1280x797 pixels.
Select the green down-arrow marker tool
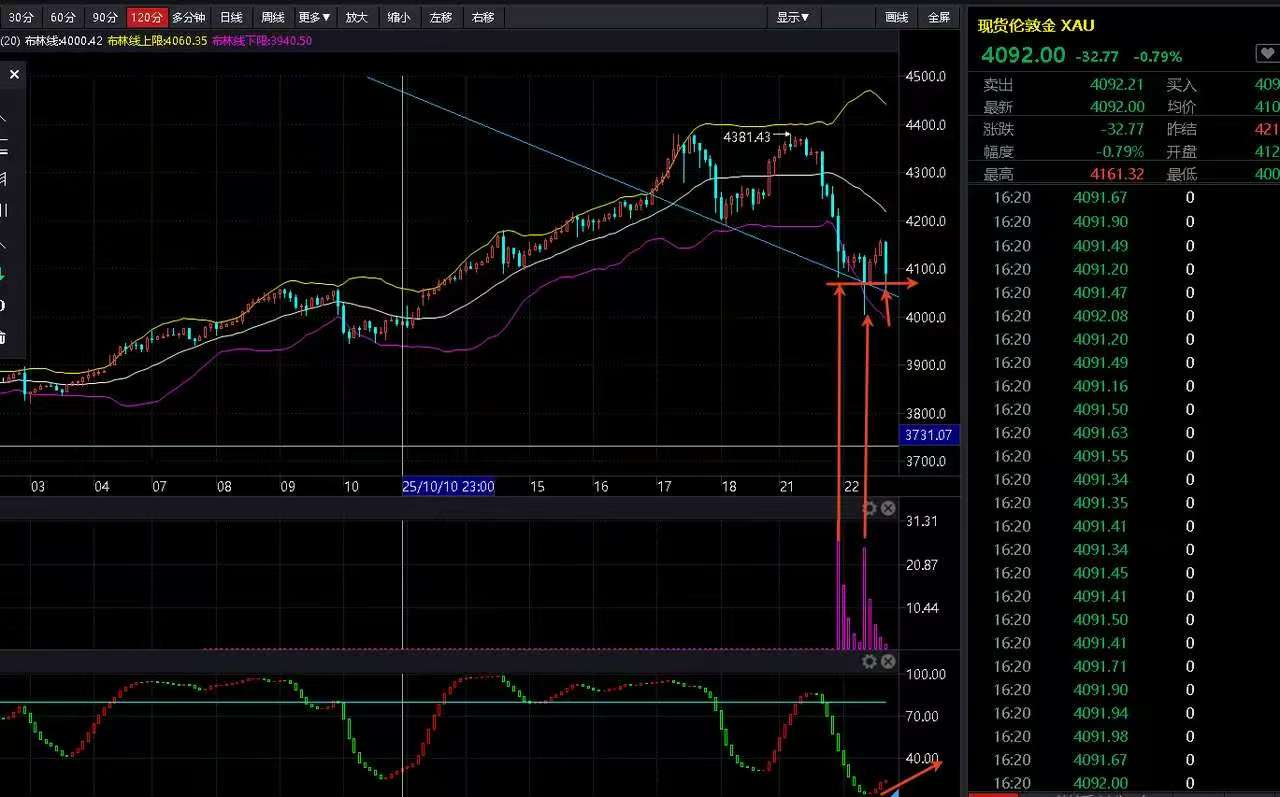tap(3, 273)
